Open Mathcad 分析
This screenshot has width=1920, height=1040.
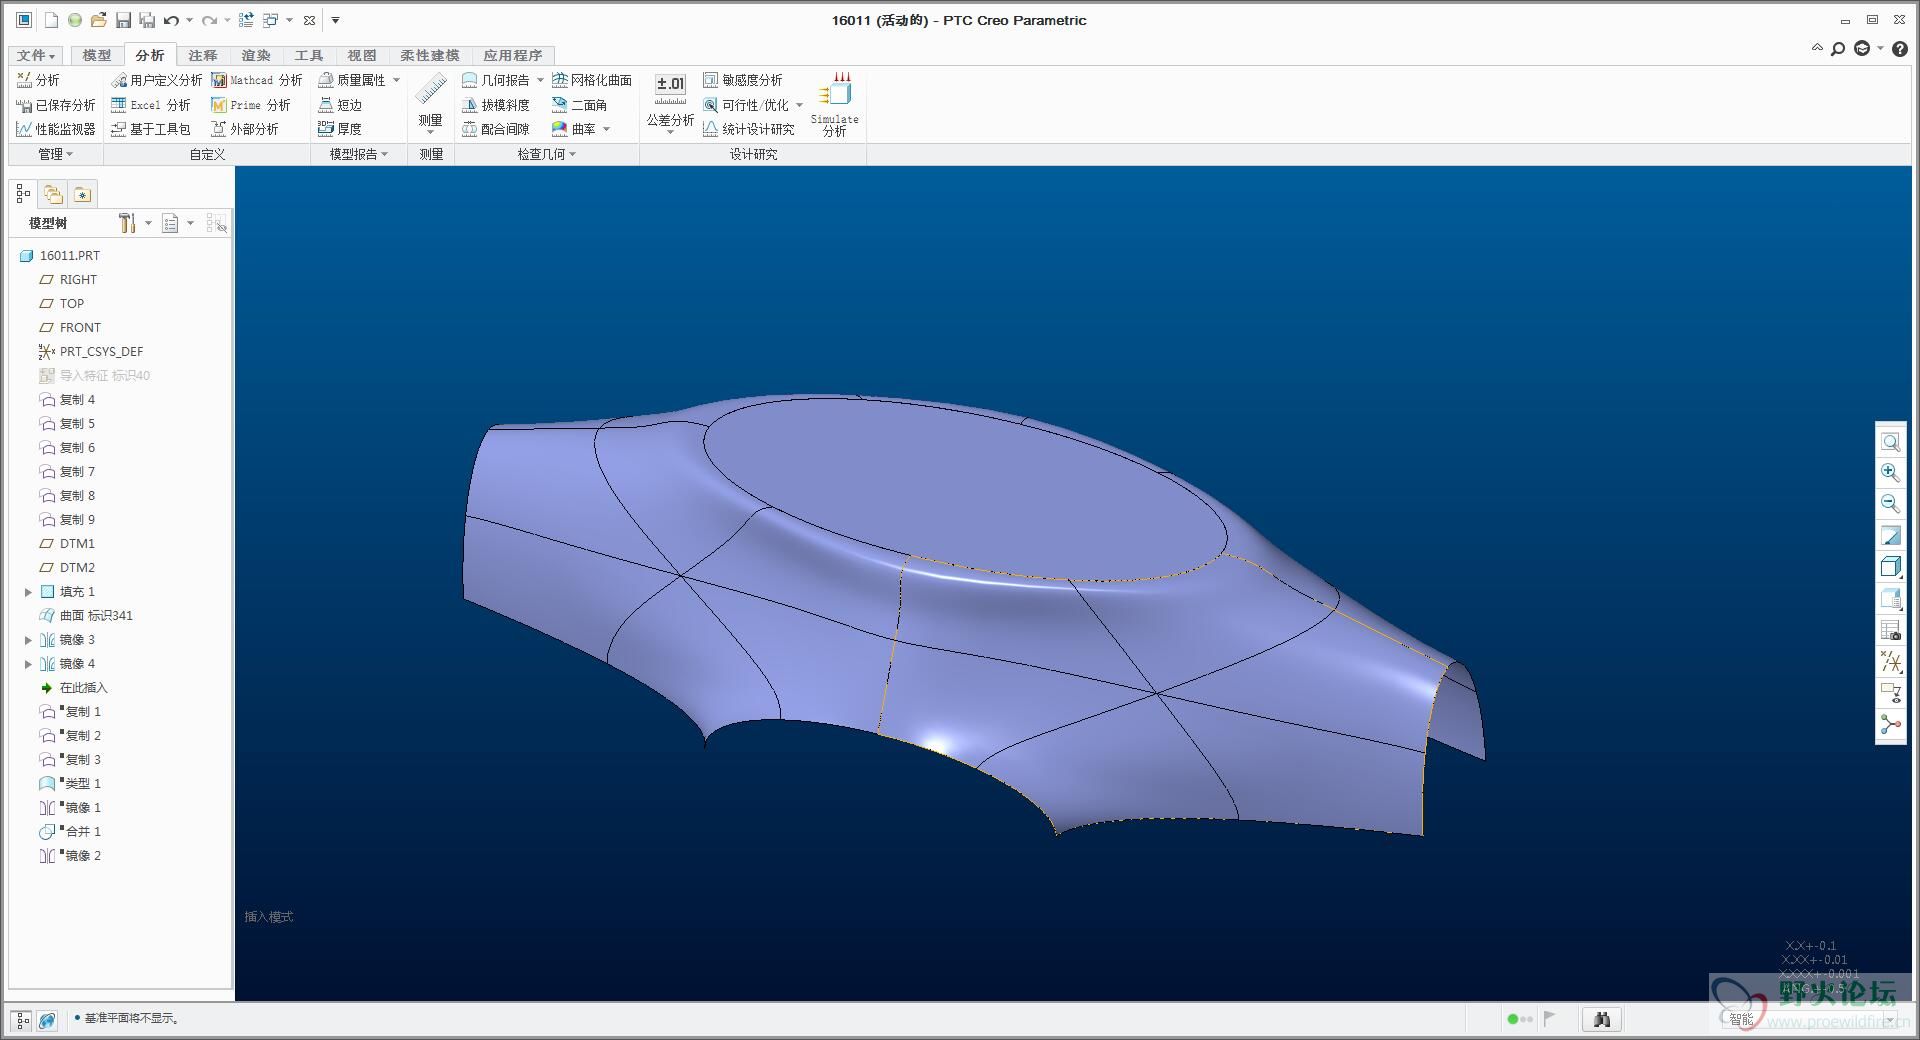click(x=257, y=80)
